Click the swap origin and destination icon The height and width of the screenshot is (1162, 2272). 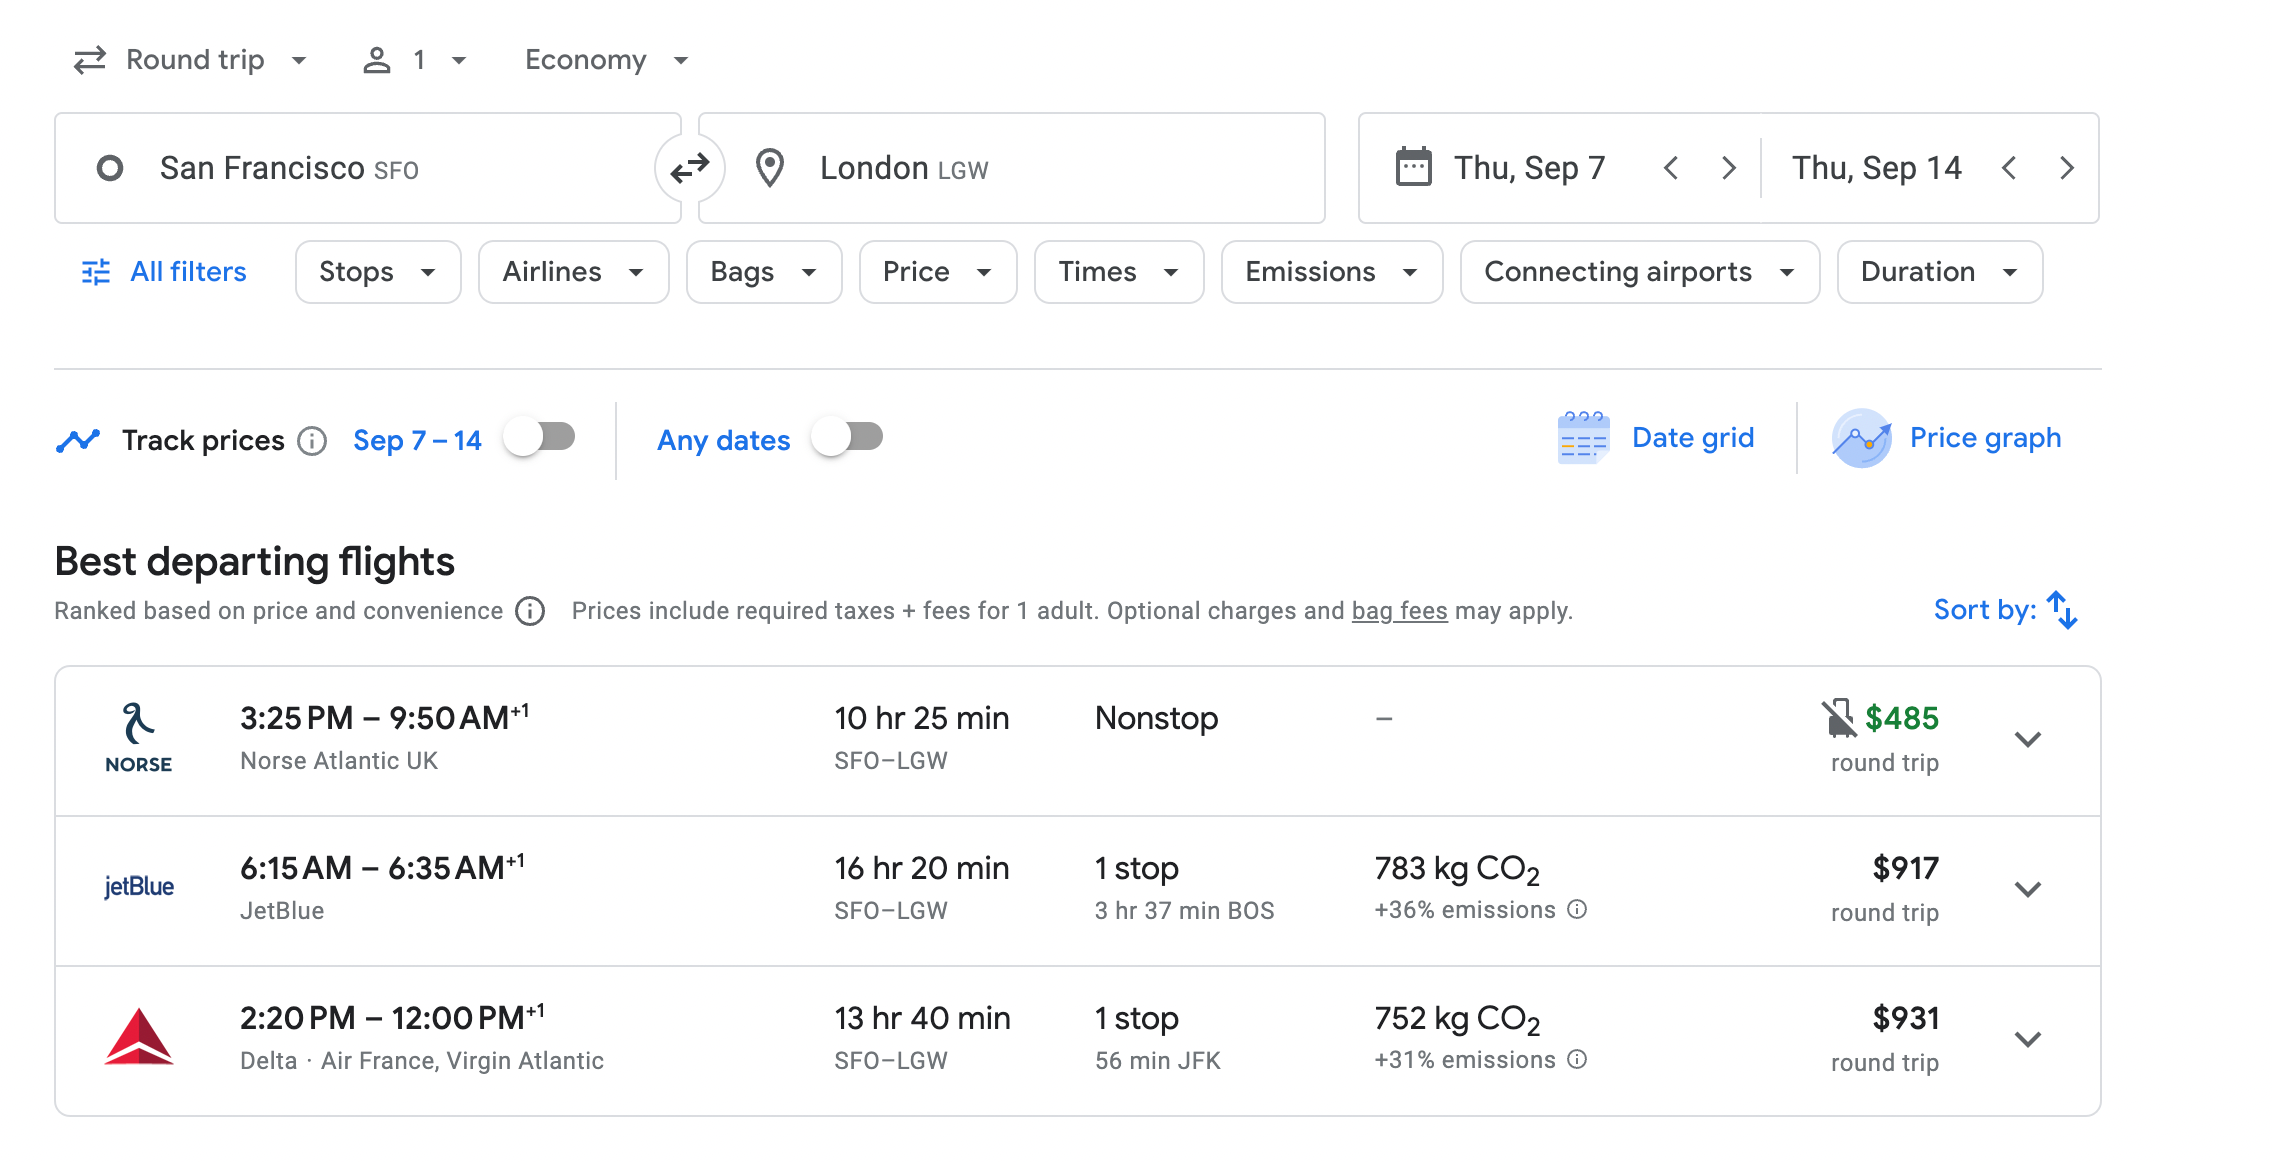point(689,168)
